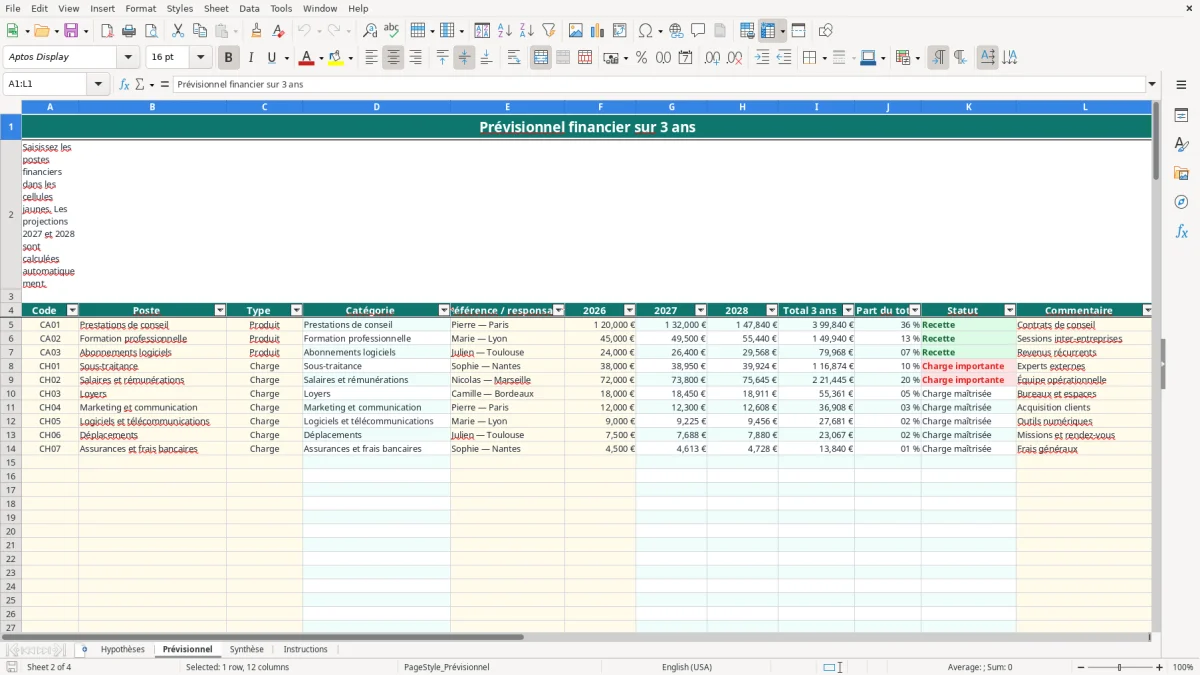Expand the formula bar

click(1152, 85)
